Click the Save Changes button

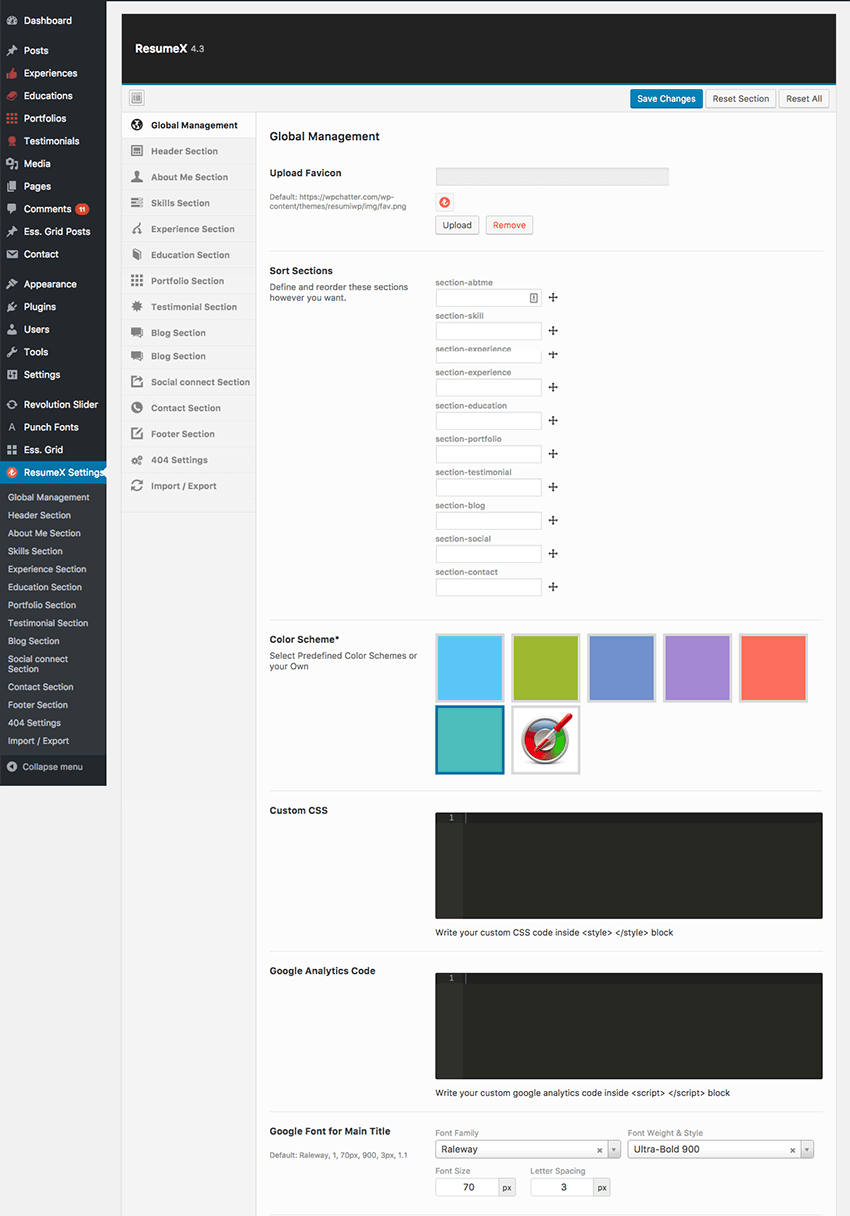click(x=666, y=99)
